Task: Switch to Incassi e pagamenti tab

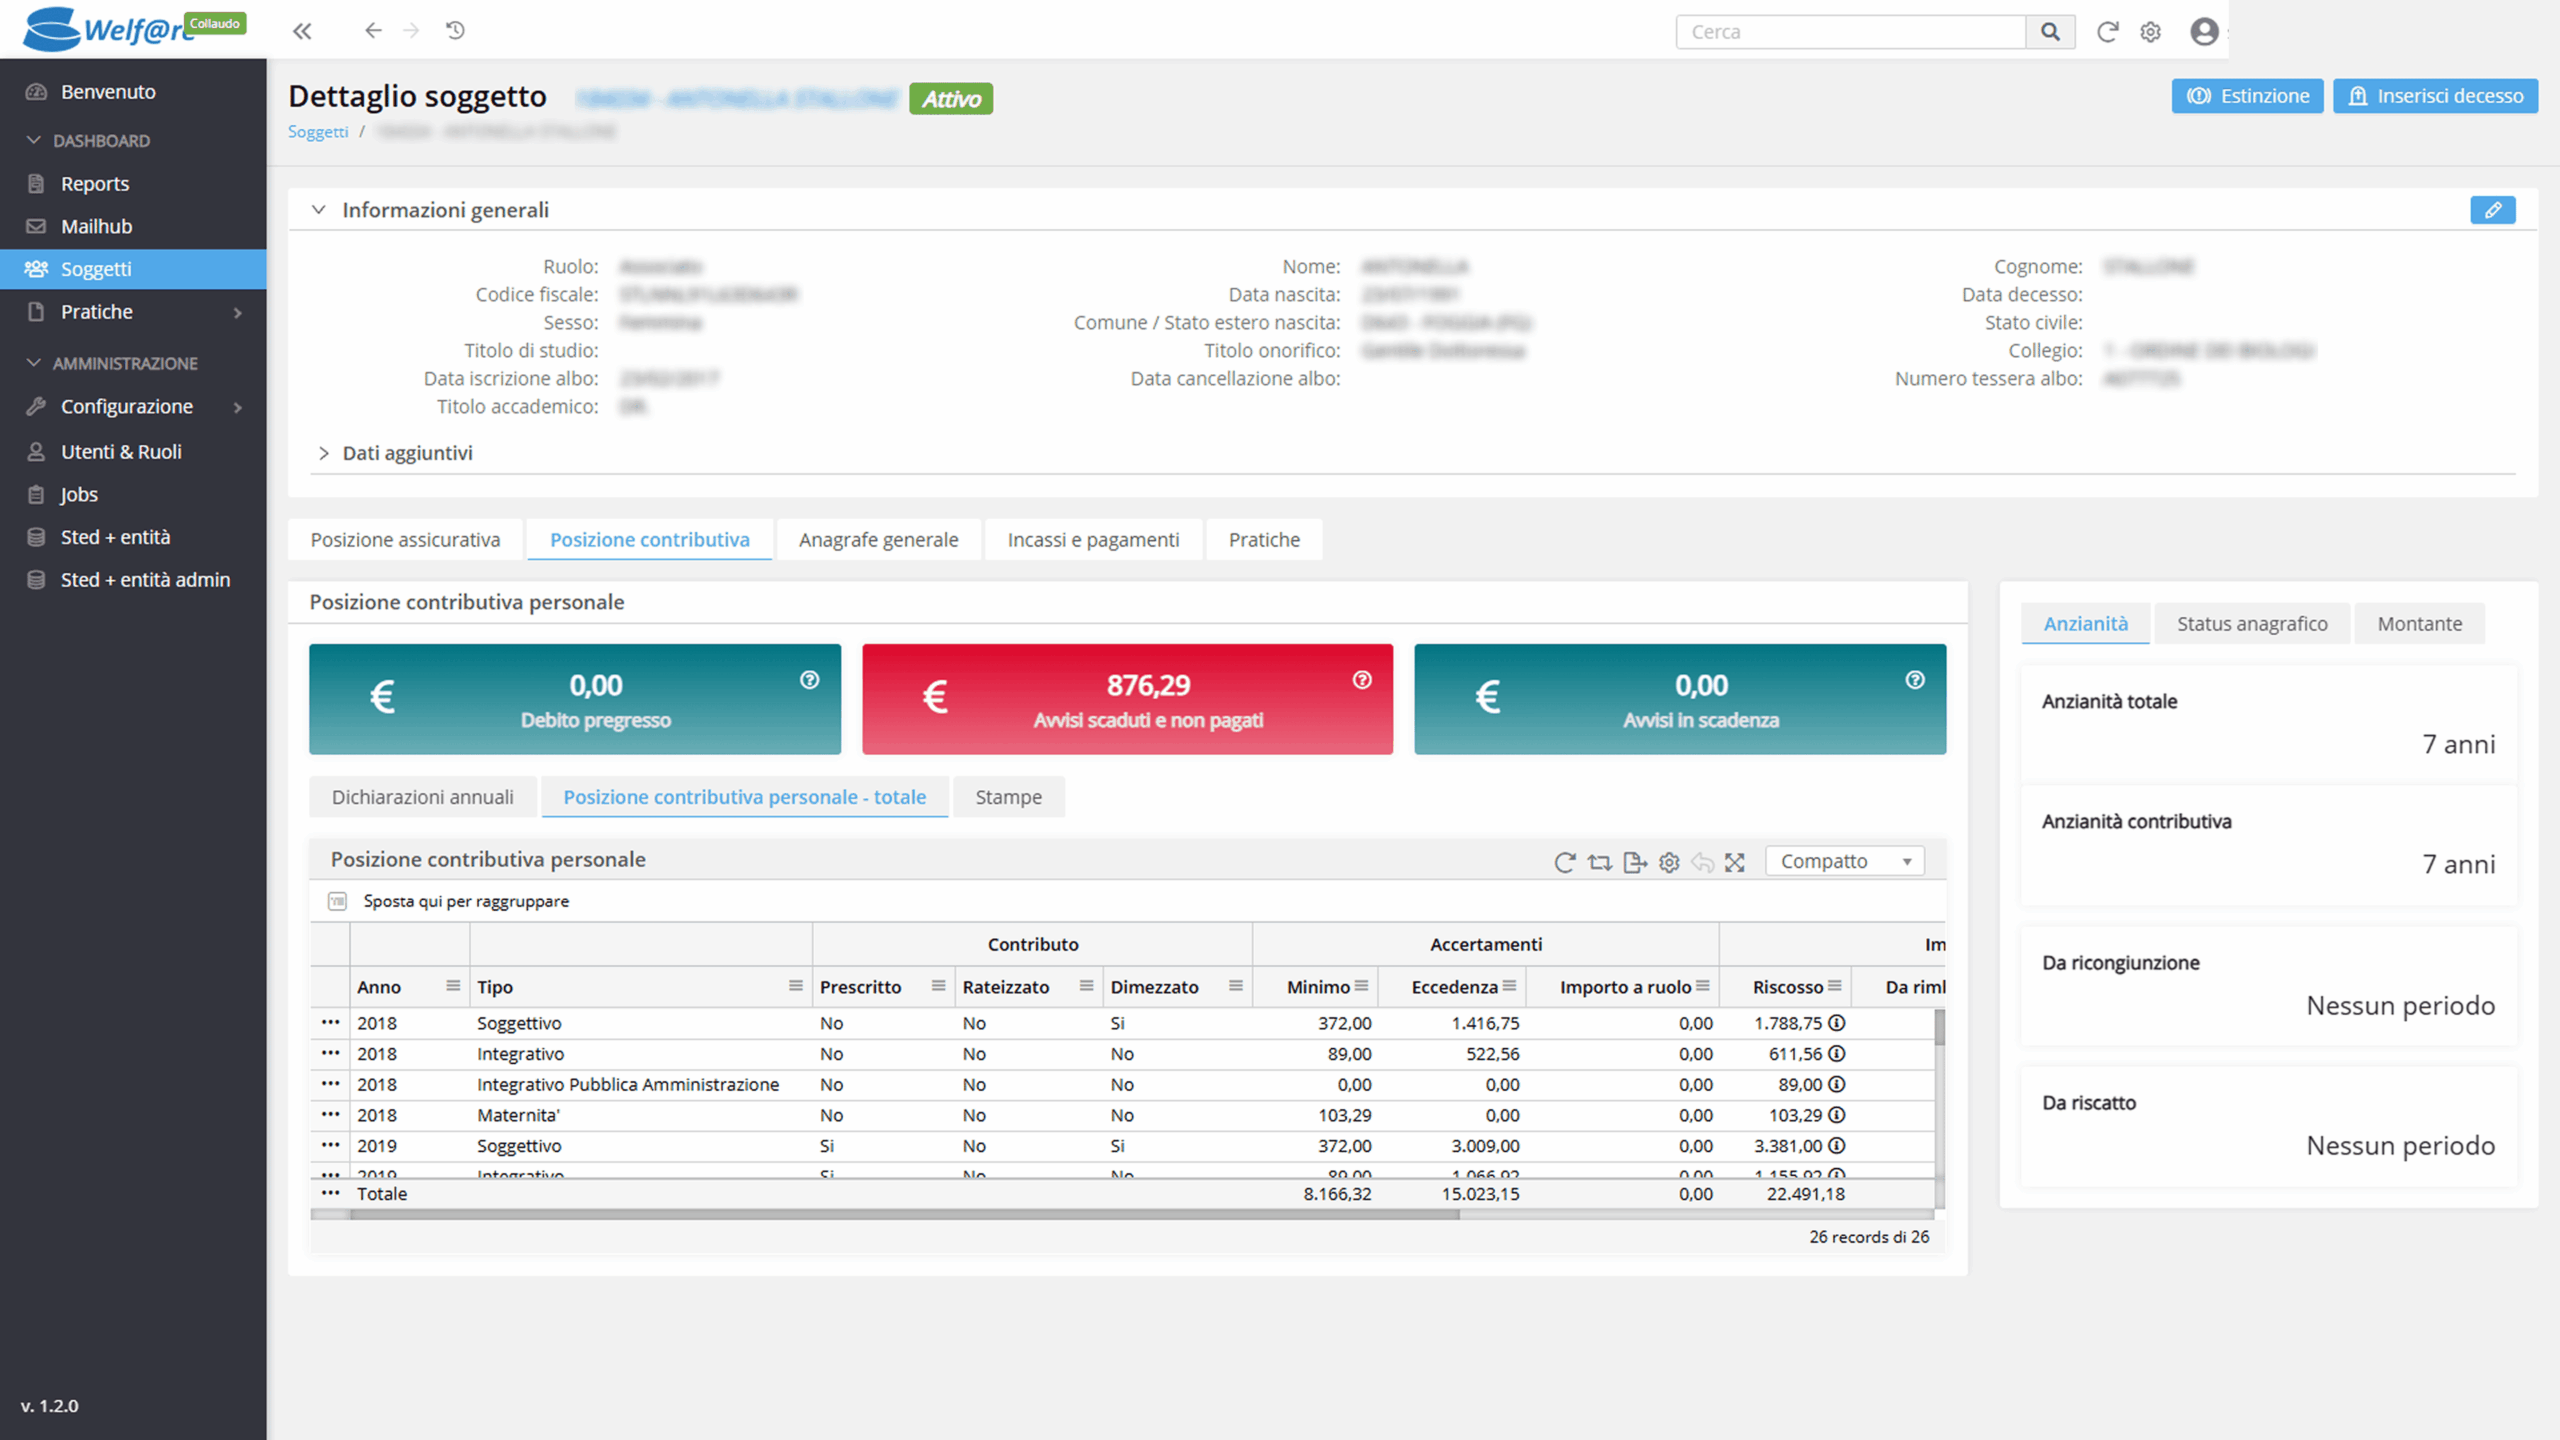Action: click(x=1093, y=540)
